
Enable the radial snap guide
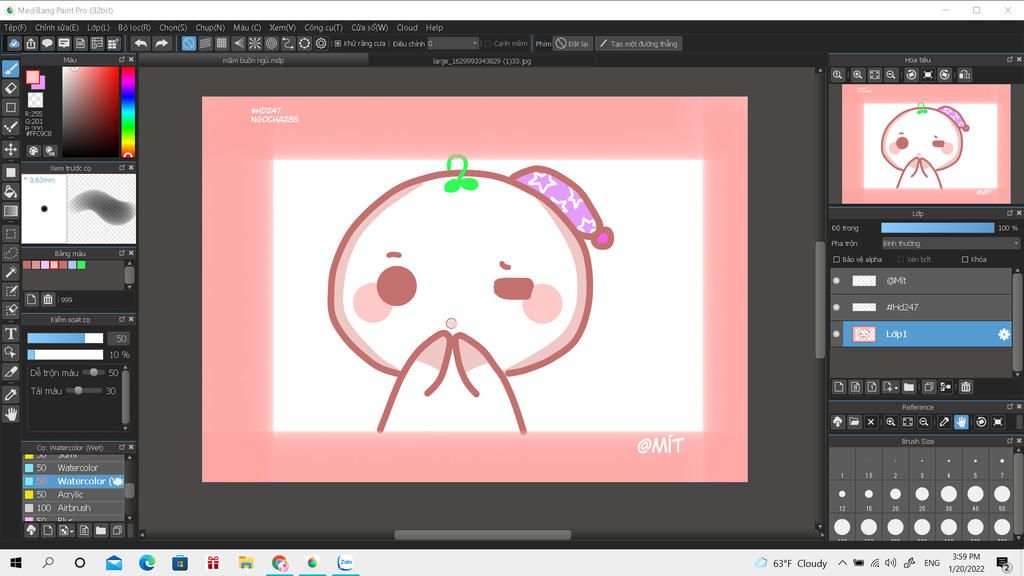point(255,44)
